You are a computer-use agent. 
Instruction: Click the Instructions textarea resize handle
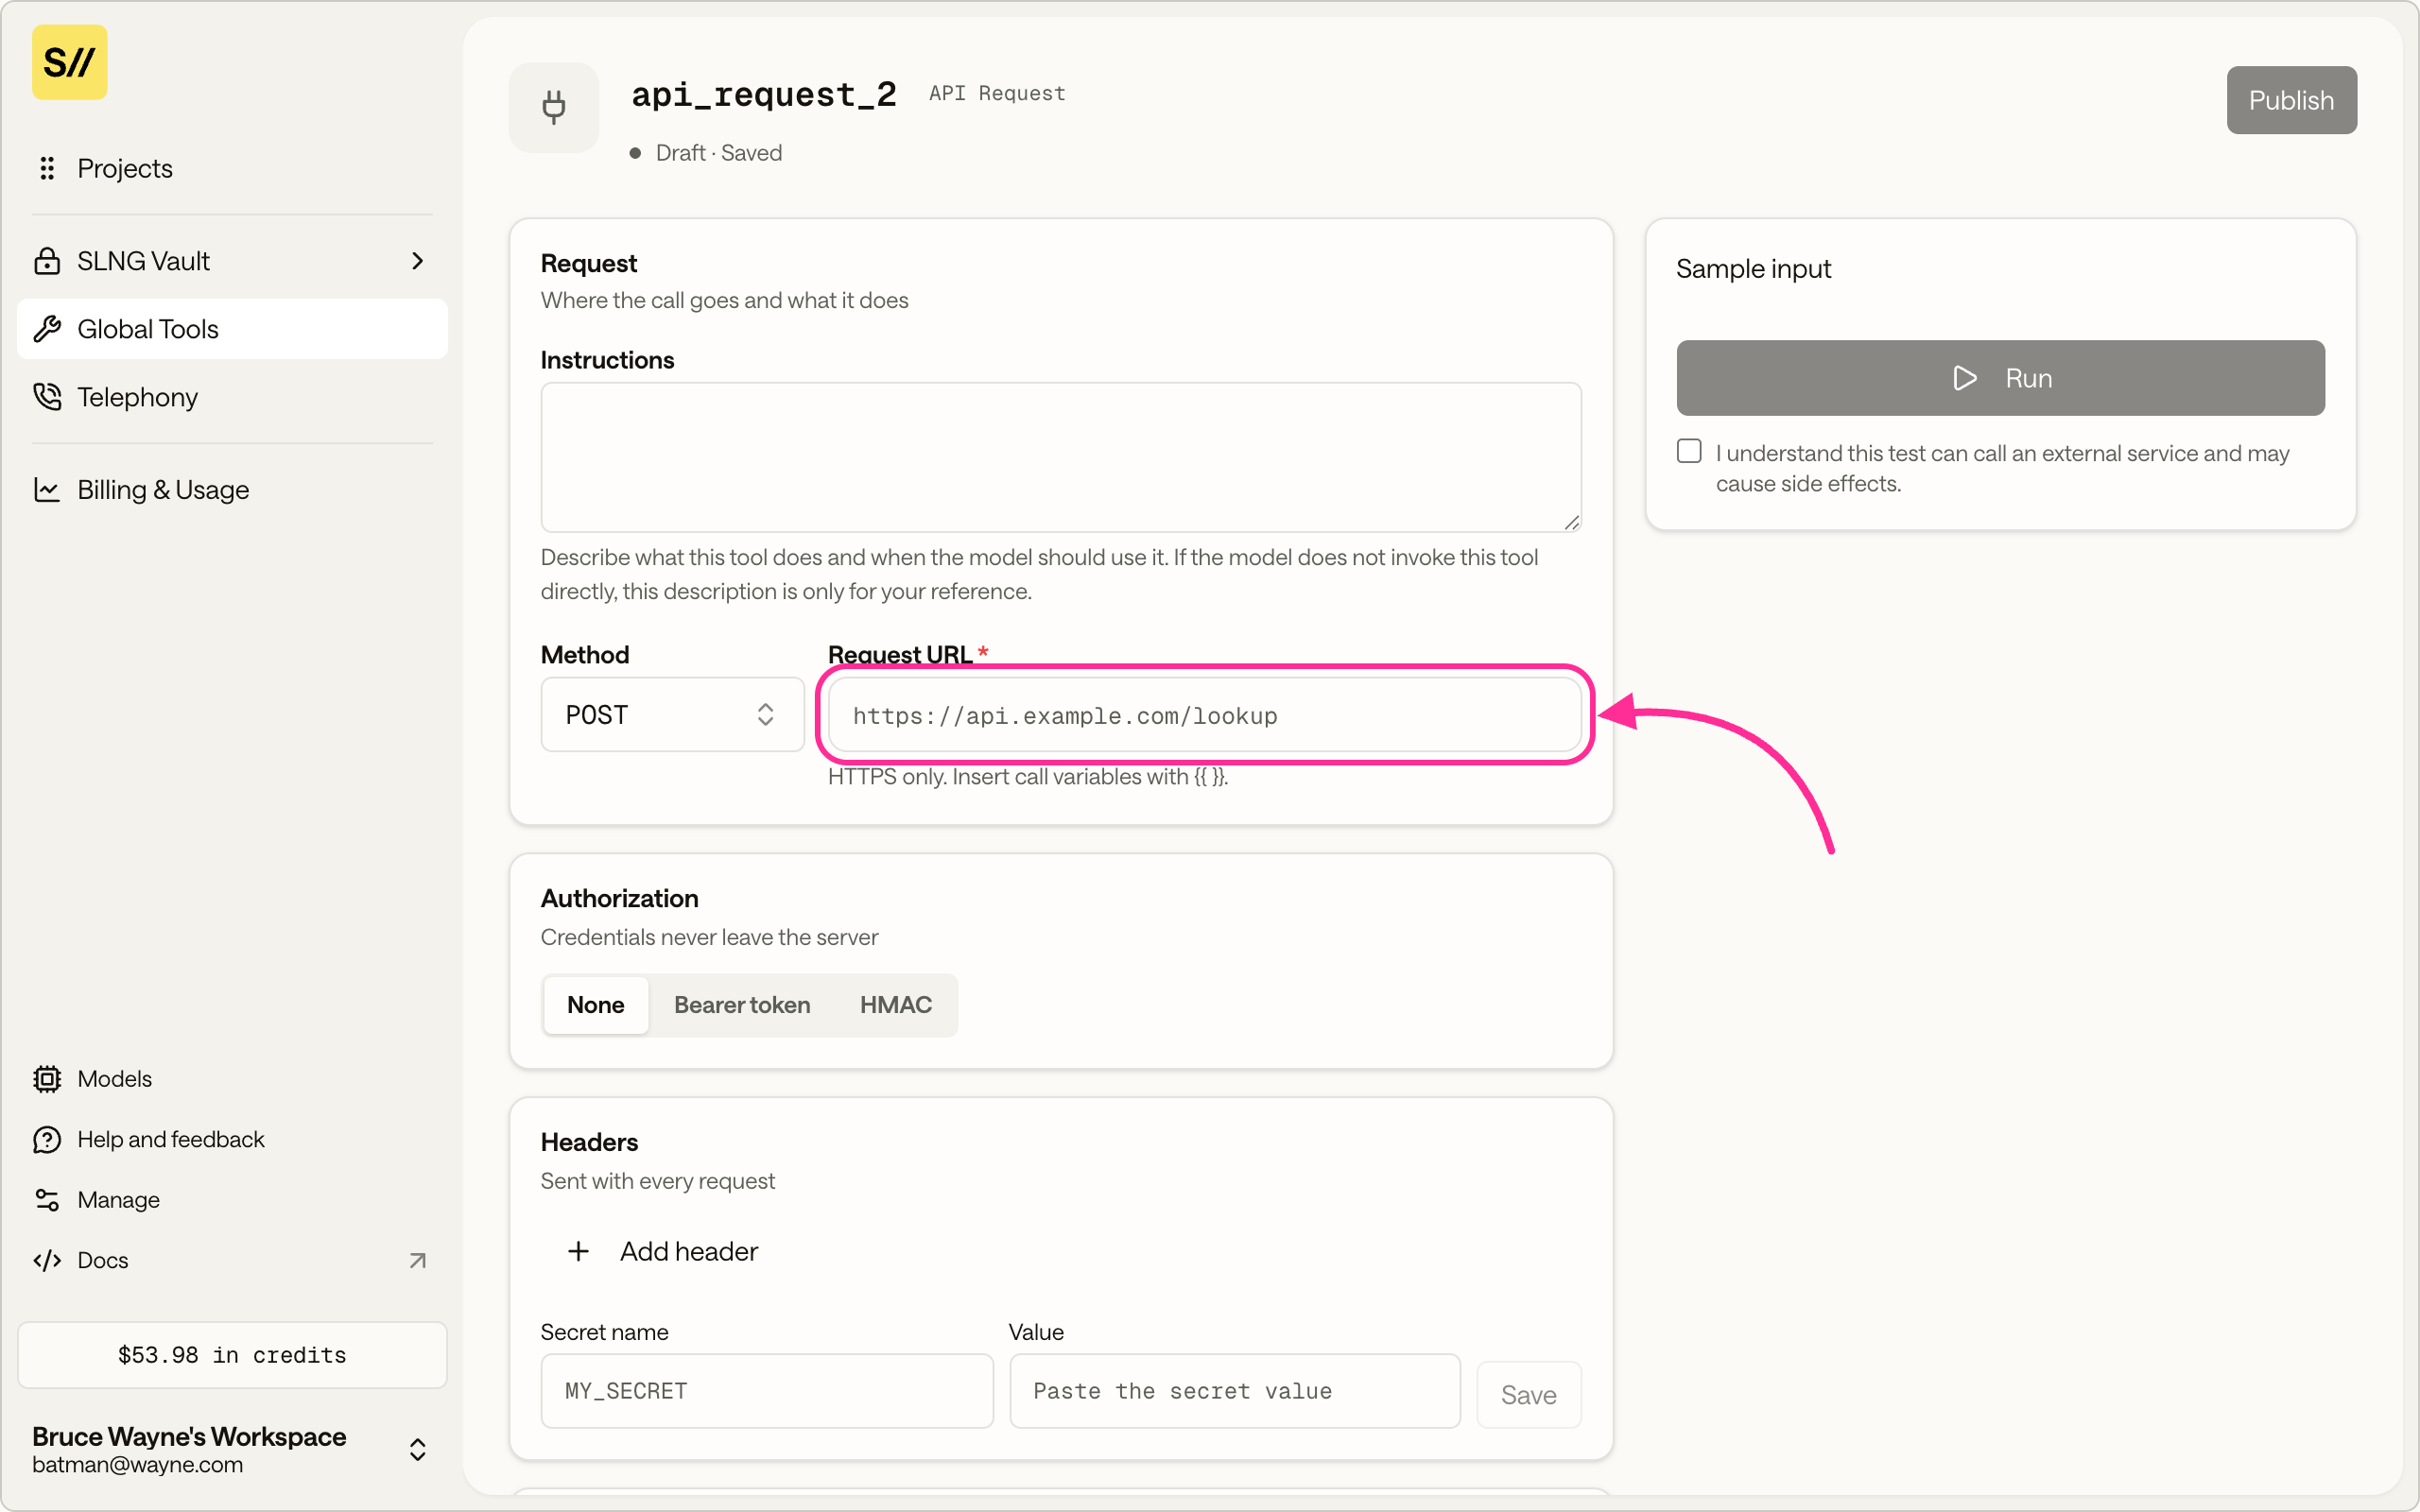point(1571,522)
